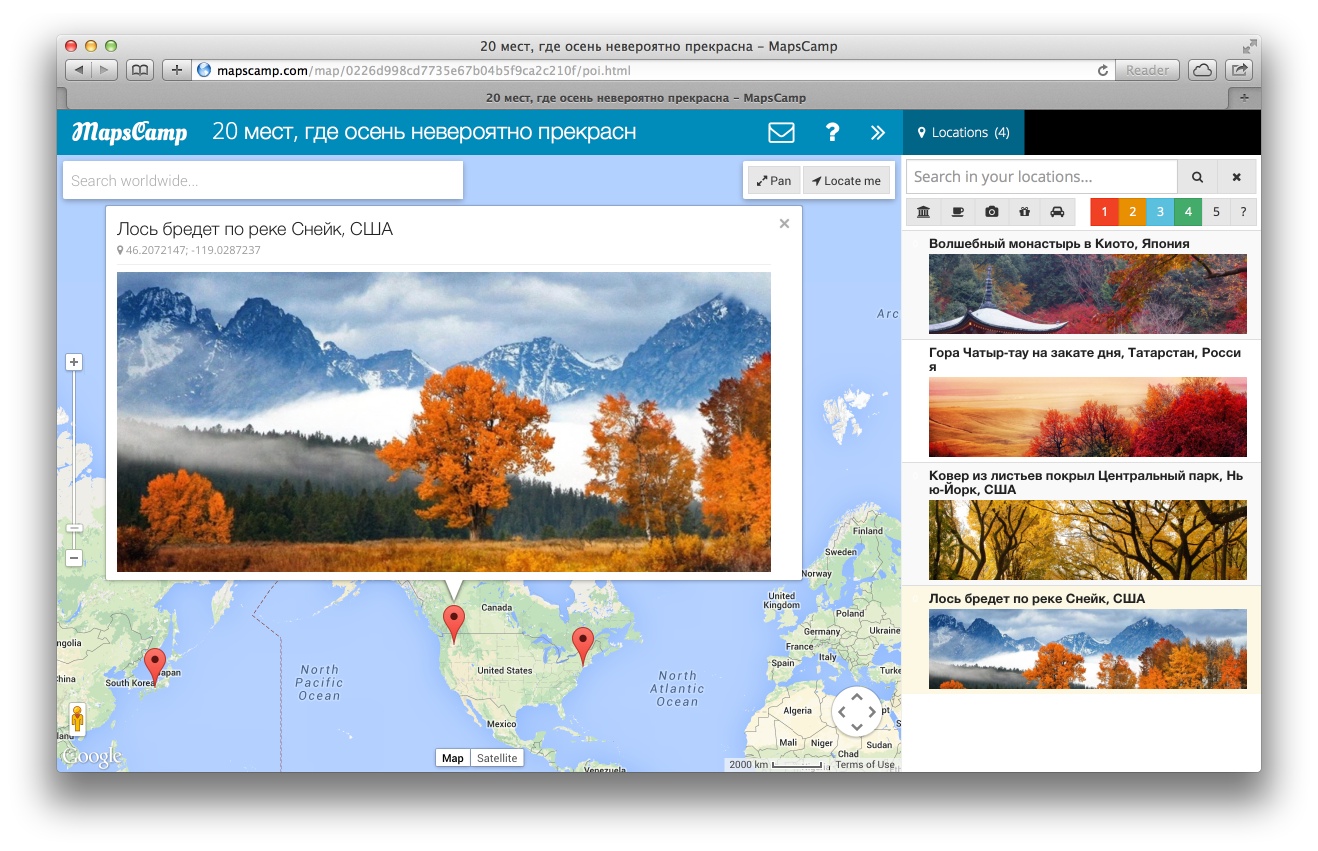Zoom in the map with plus button
The image size is (1318, 851).
(x=74, y=362)
